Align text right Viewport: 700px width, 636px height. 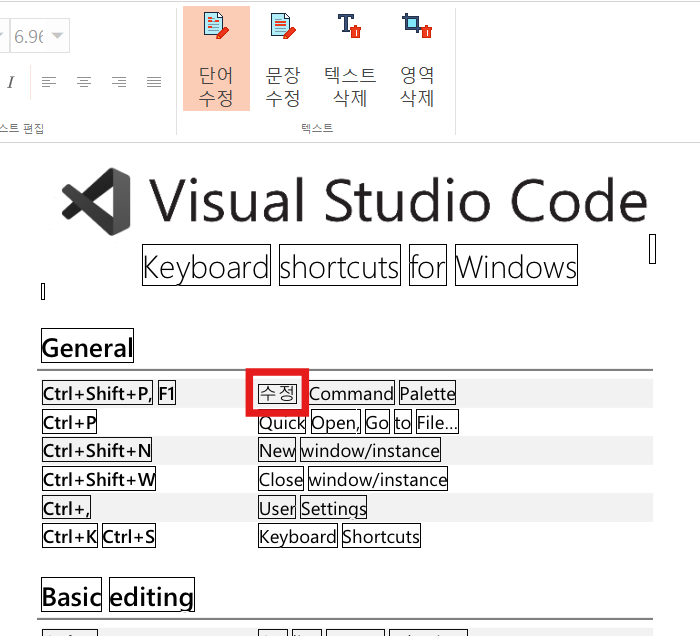coord(119,82)
